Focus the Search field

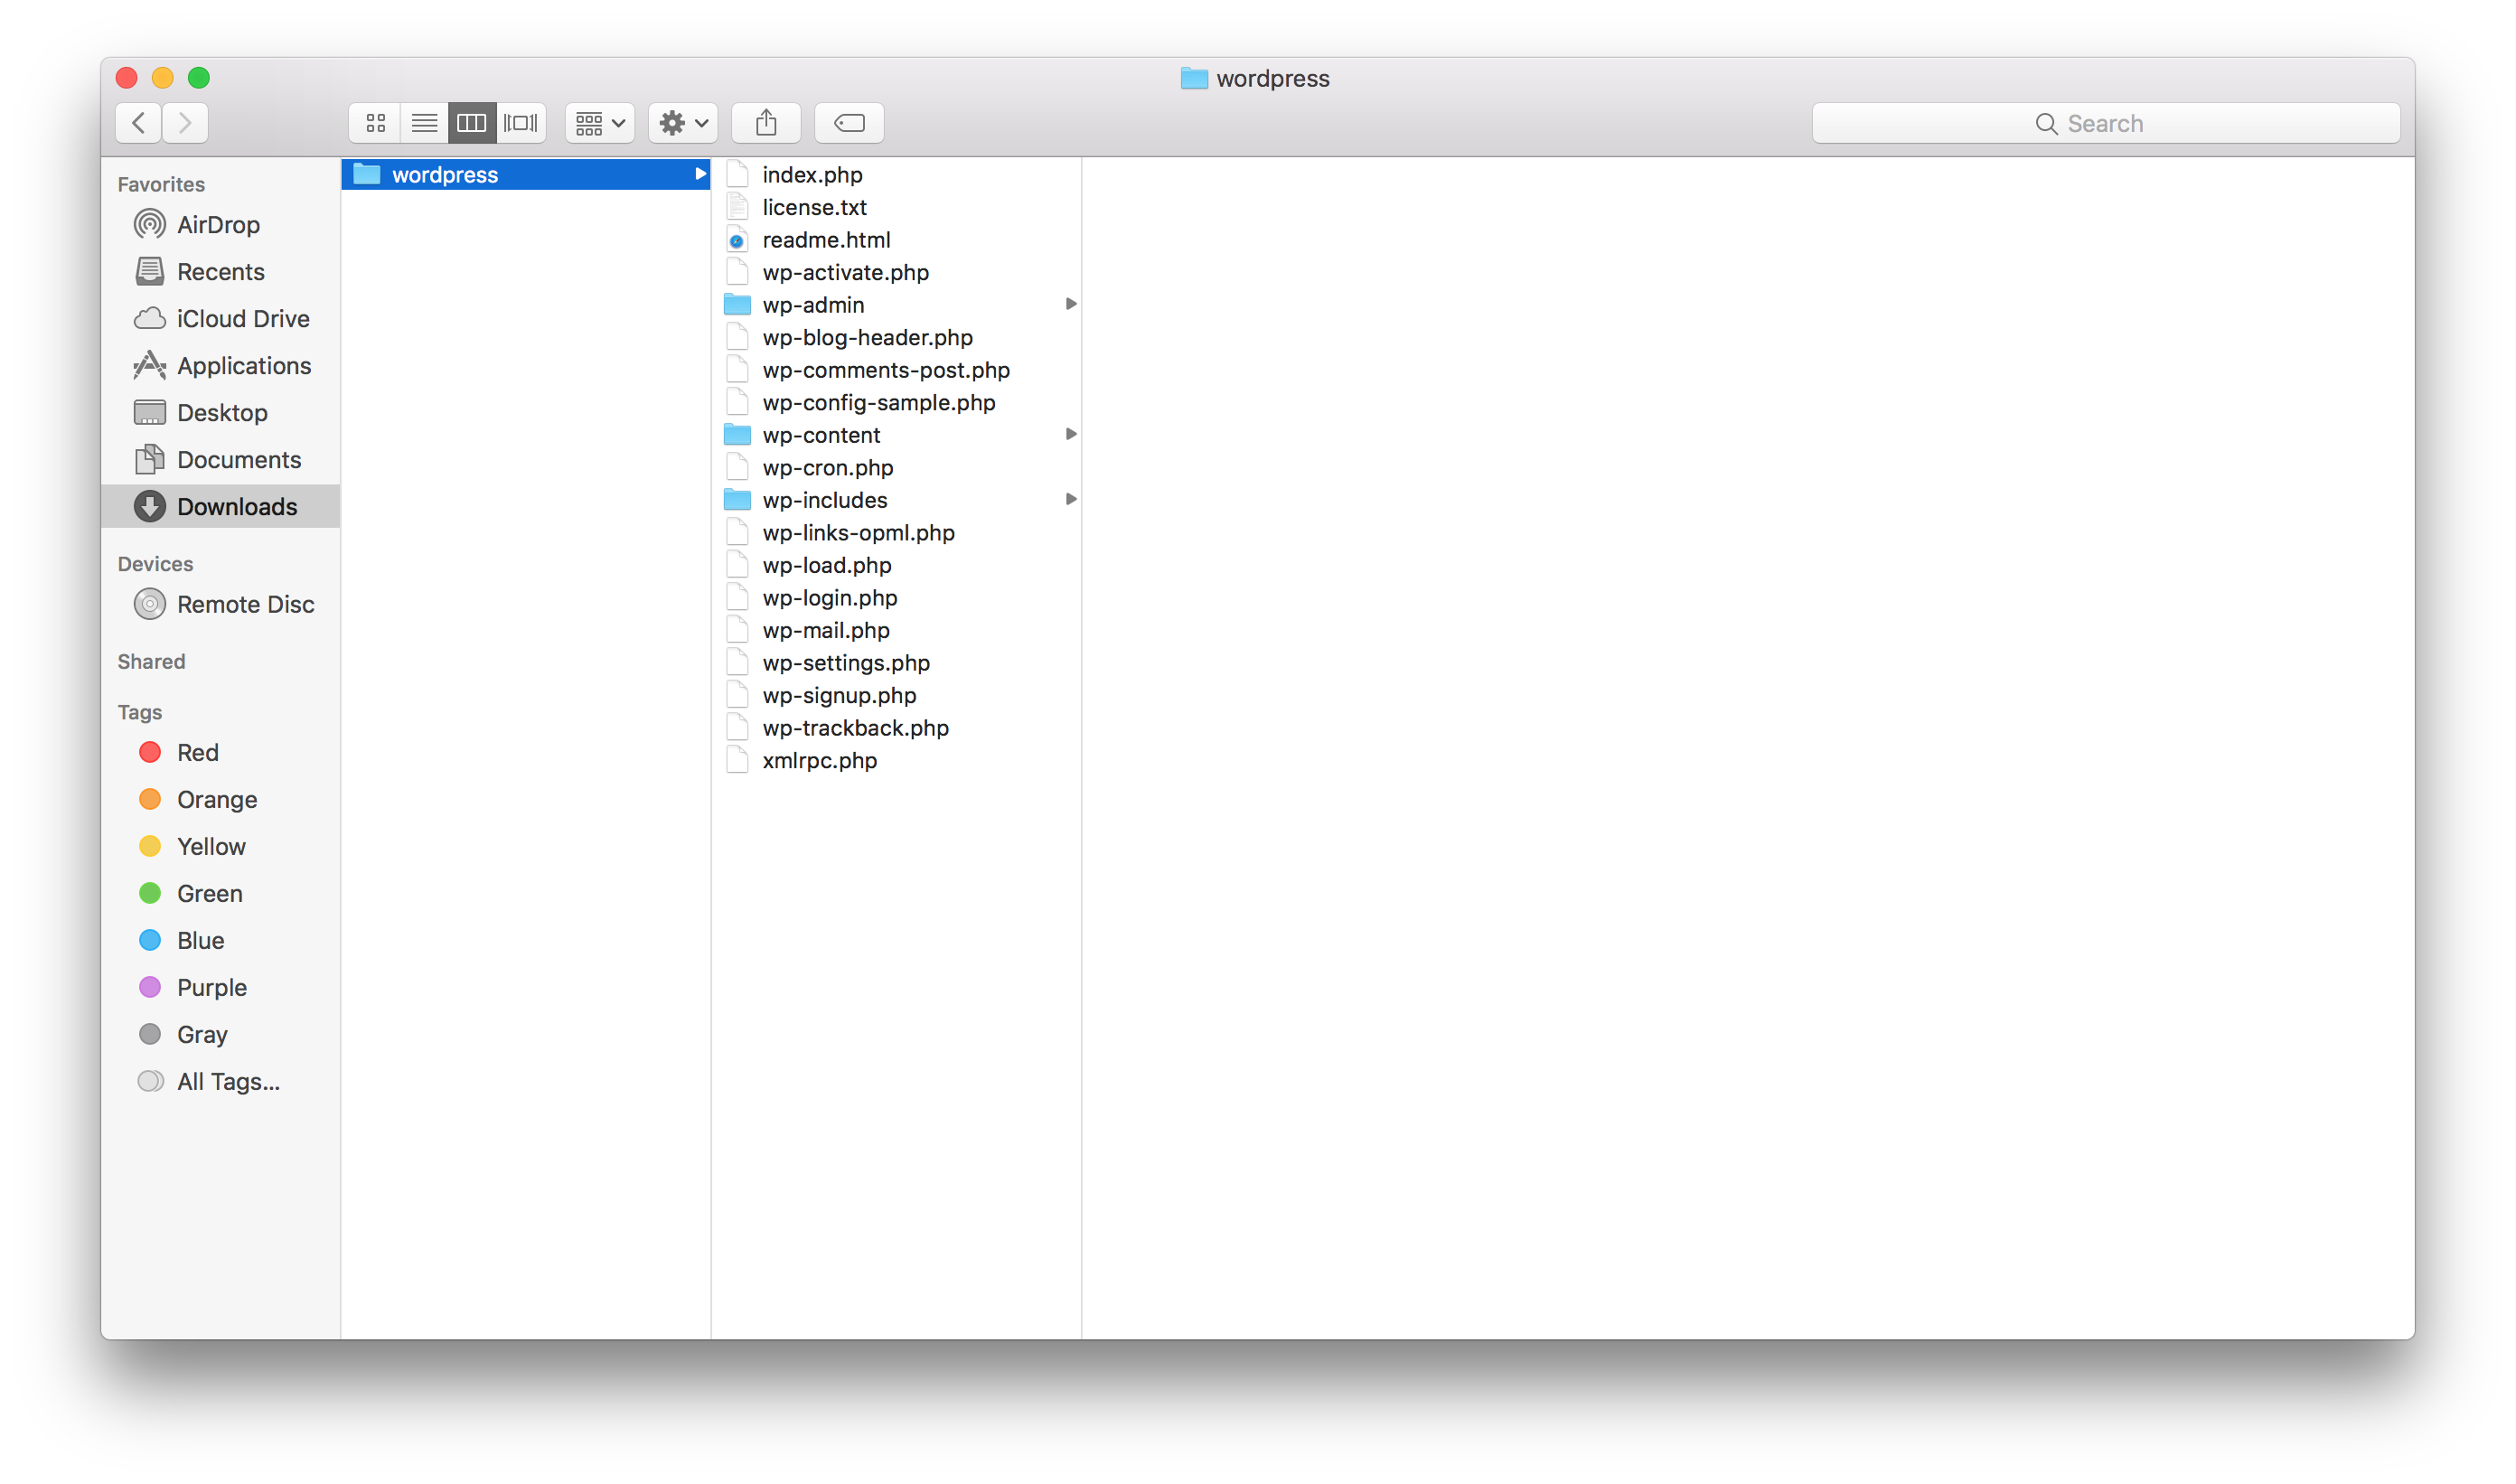[x=2106, y=123]
